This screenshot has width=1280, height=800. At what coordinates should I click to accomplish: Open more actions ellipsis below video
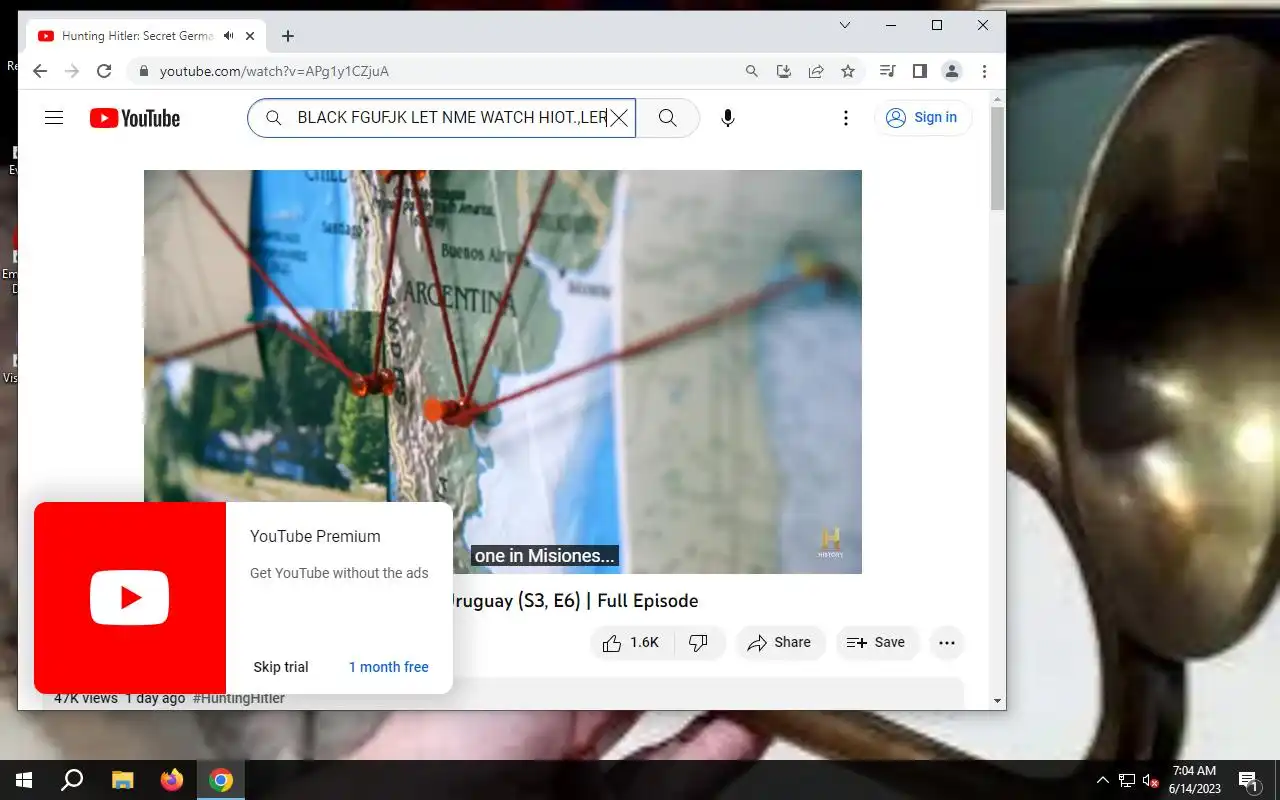click(947, 643)
